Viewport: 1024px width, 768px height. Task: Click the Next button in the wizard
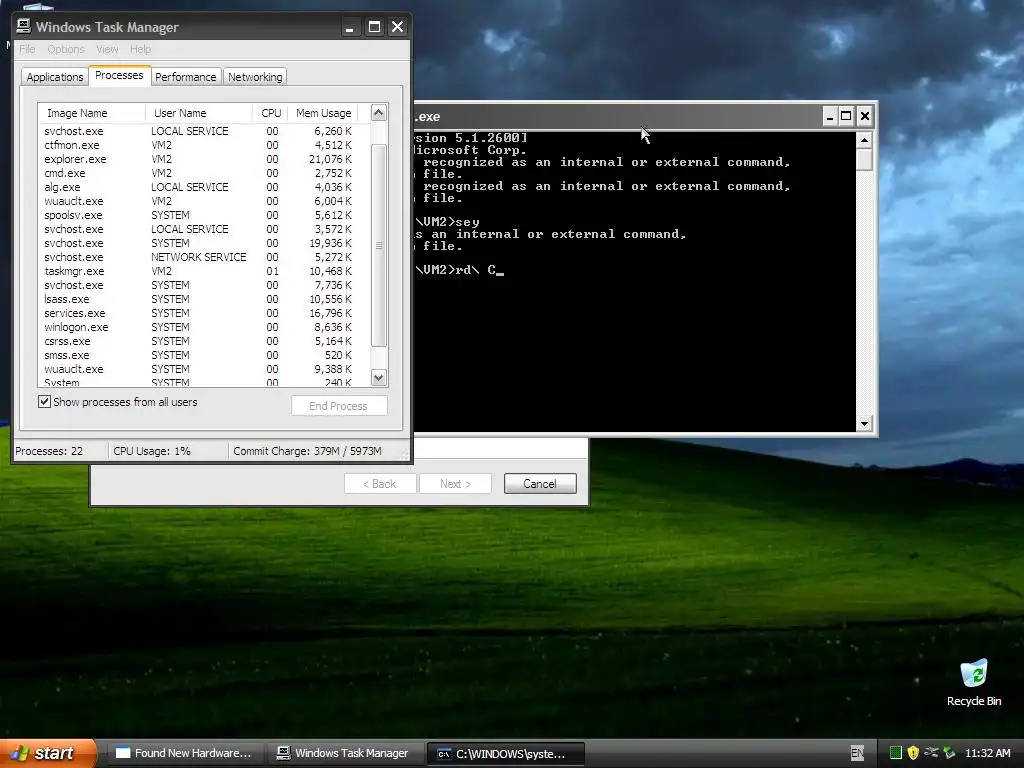point(455,484)
